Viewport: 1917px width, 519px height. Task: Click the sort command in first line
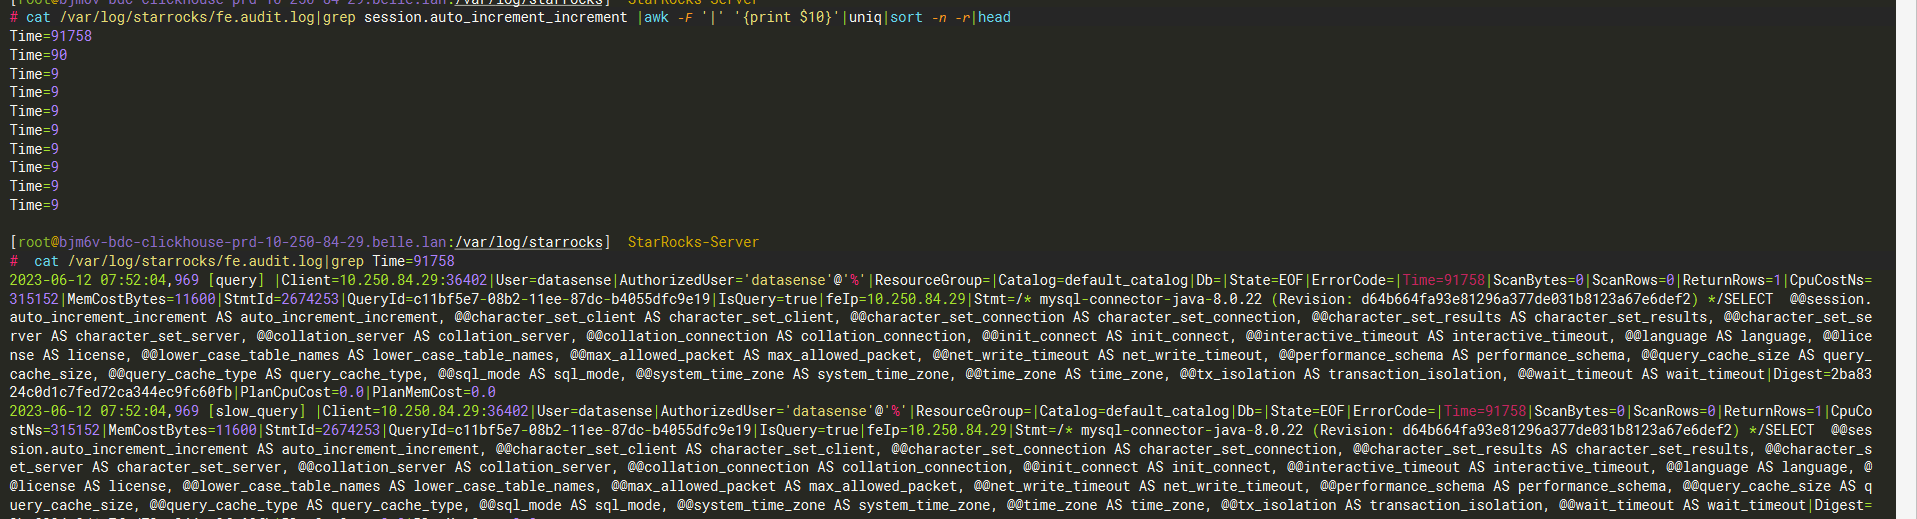tap(906, 17)
